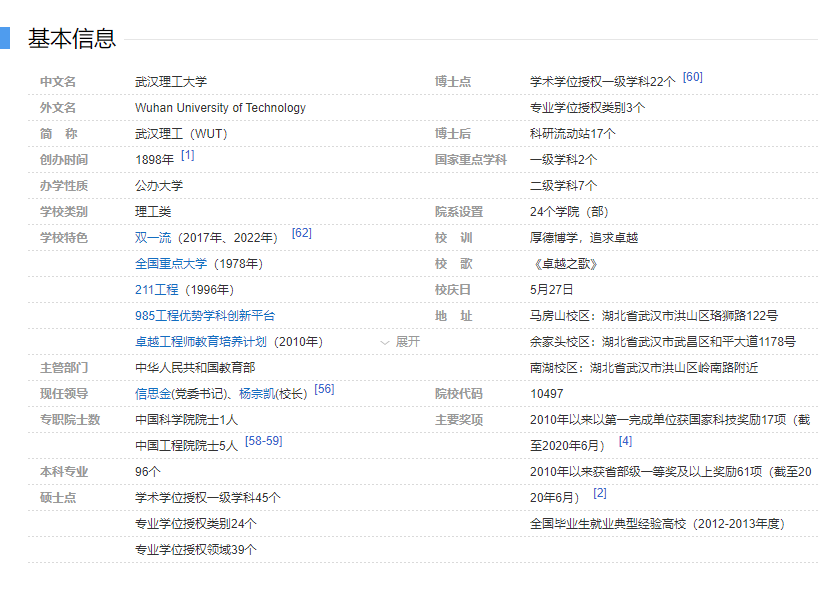Click citation [4] in 主要奖项
The image size is (831, 591).
click(x=625, y=441)
